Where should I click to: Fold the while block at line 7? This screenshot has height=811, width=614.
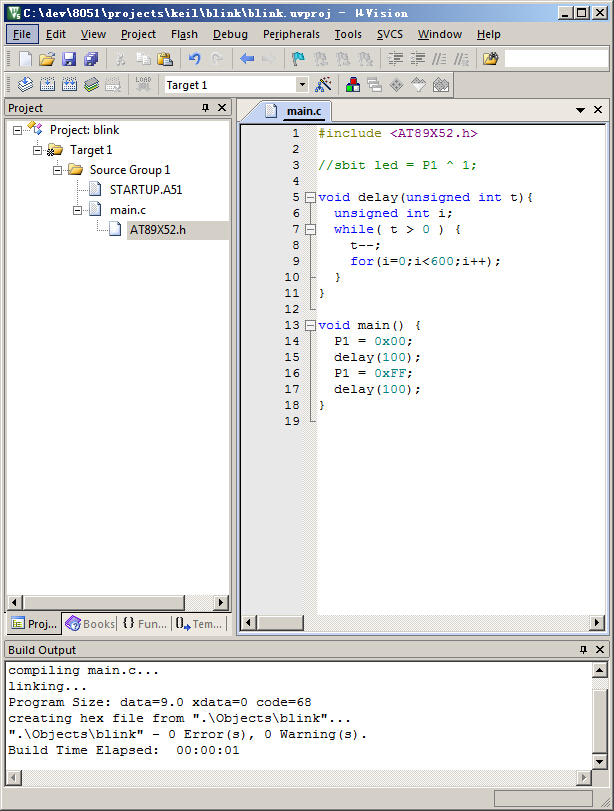[x=310, y=229]
